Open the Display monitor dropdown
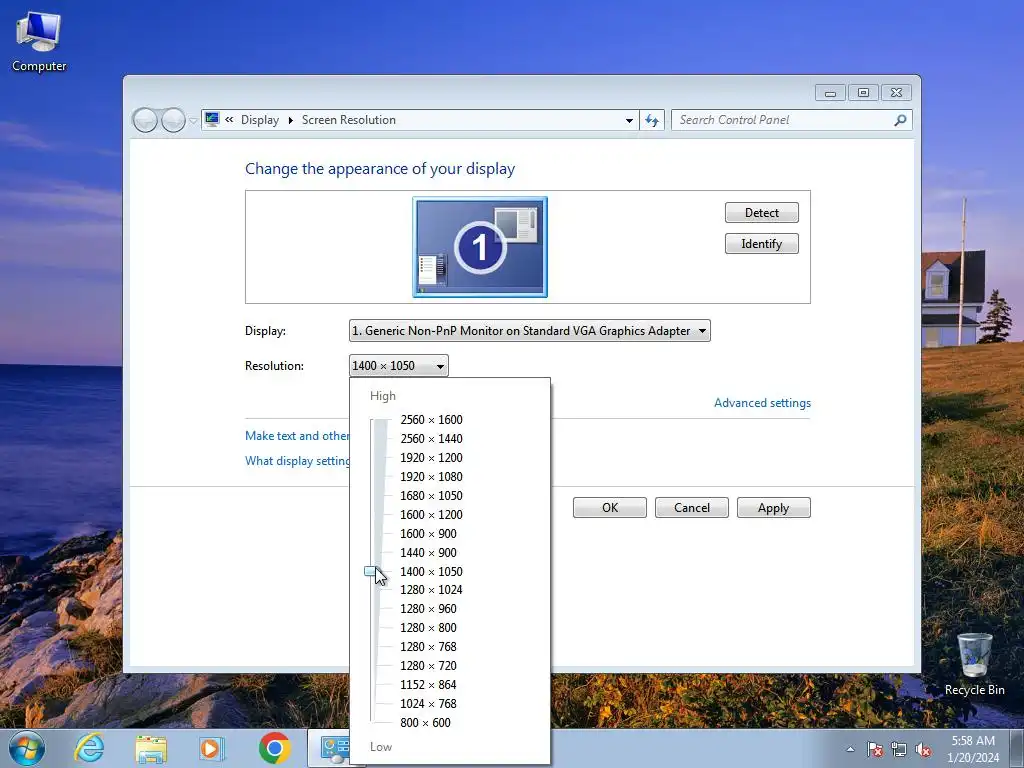1024x768 pixels. (530, 330)
